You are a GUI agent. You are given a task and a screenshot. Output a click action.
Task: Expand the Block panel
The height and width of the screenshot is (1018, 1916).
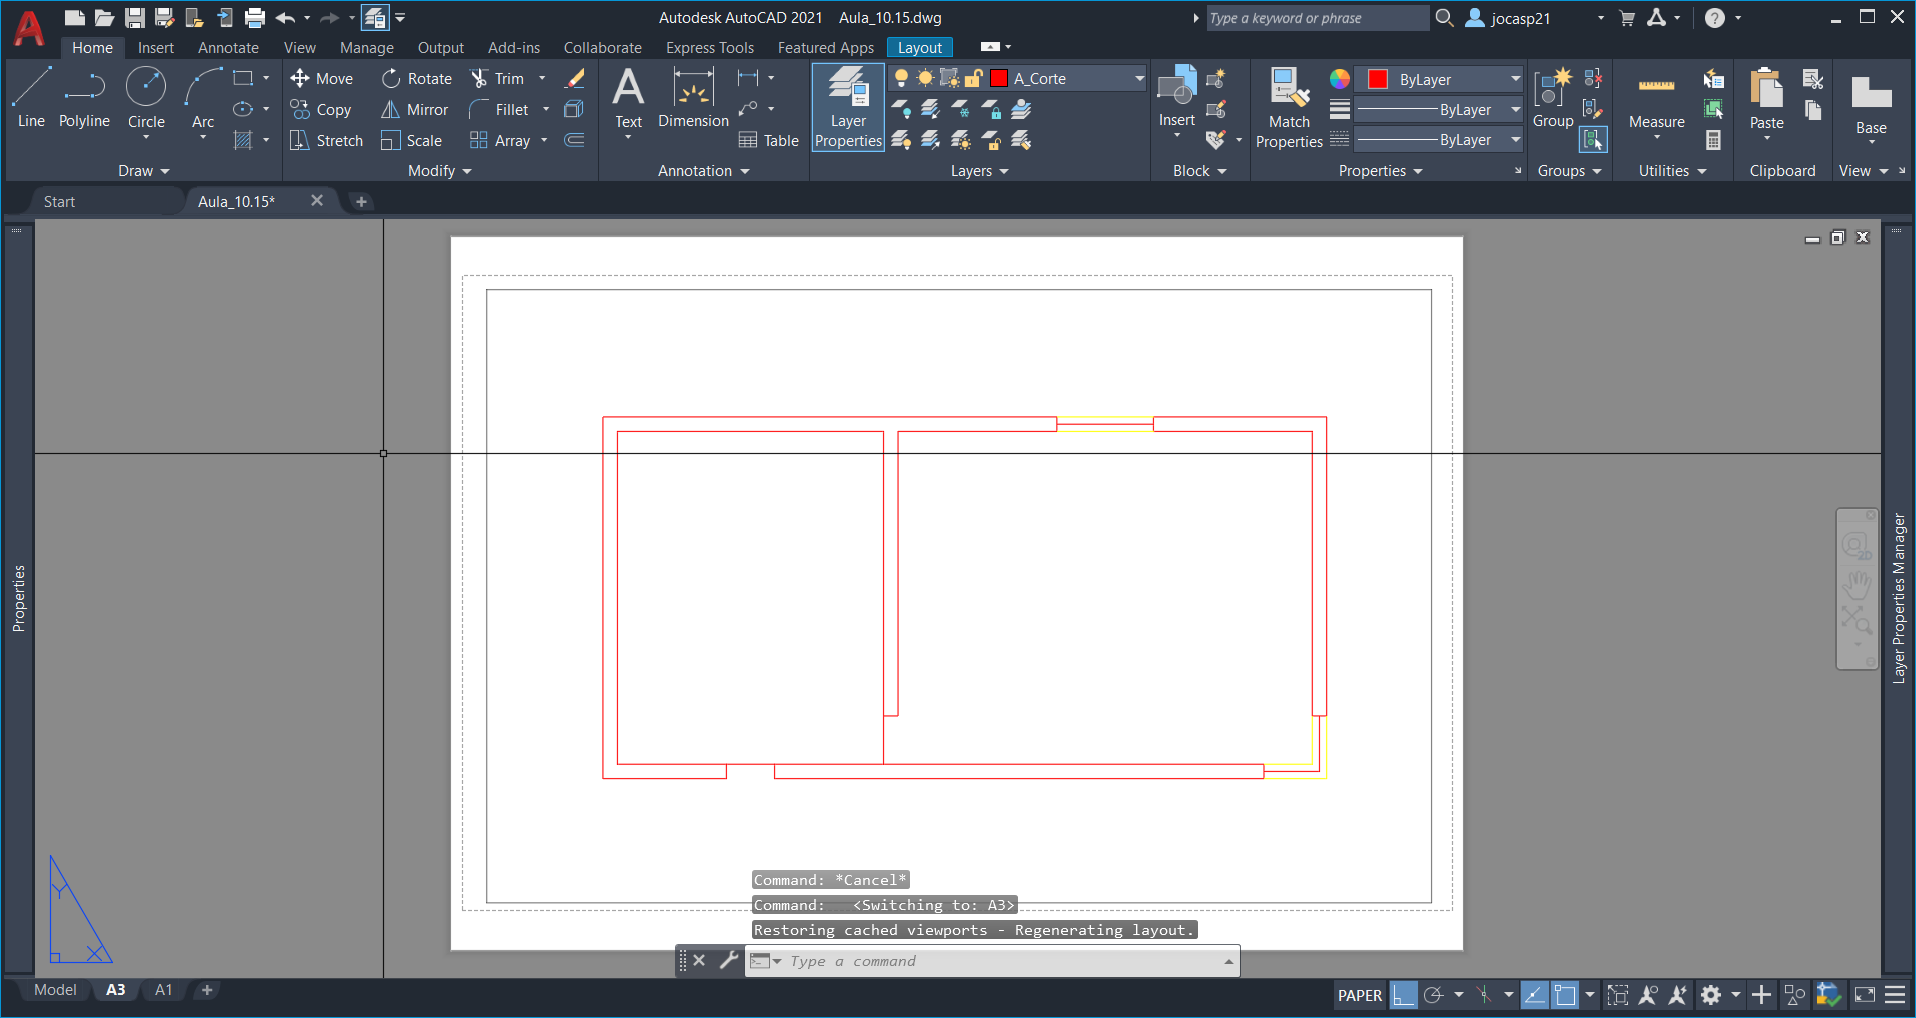[x=1199, y=171]
